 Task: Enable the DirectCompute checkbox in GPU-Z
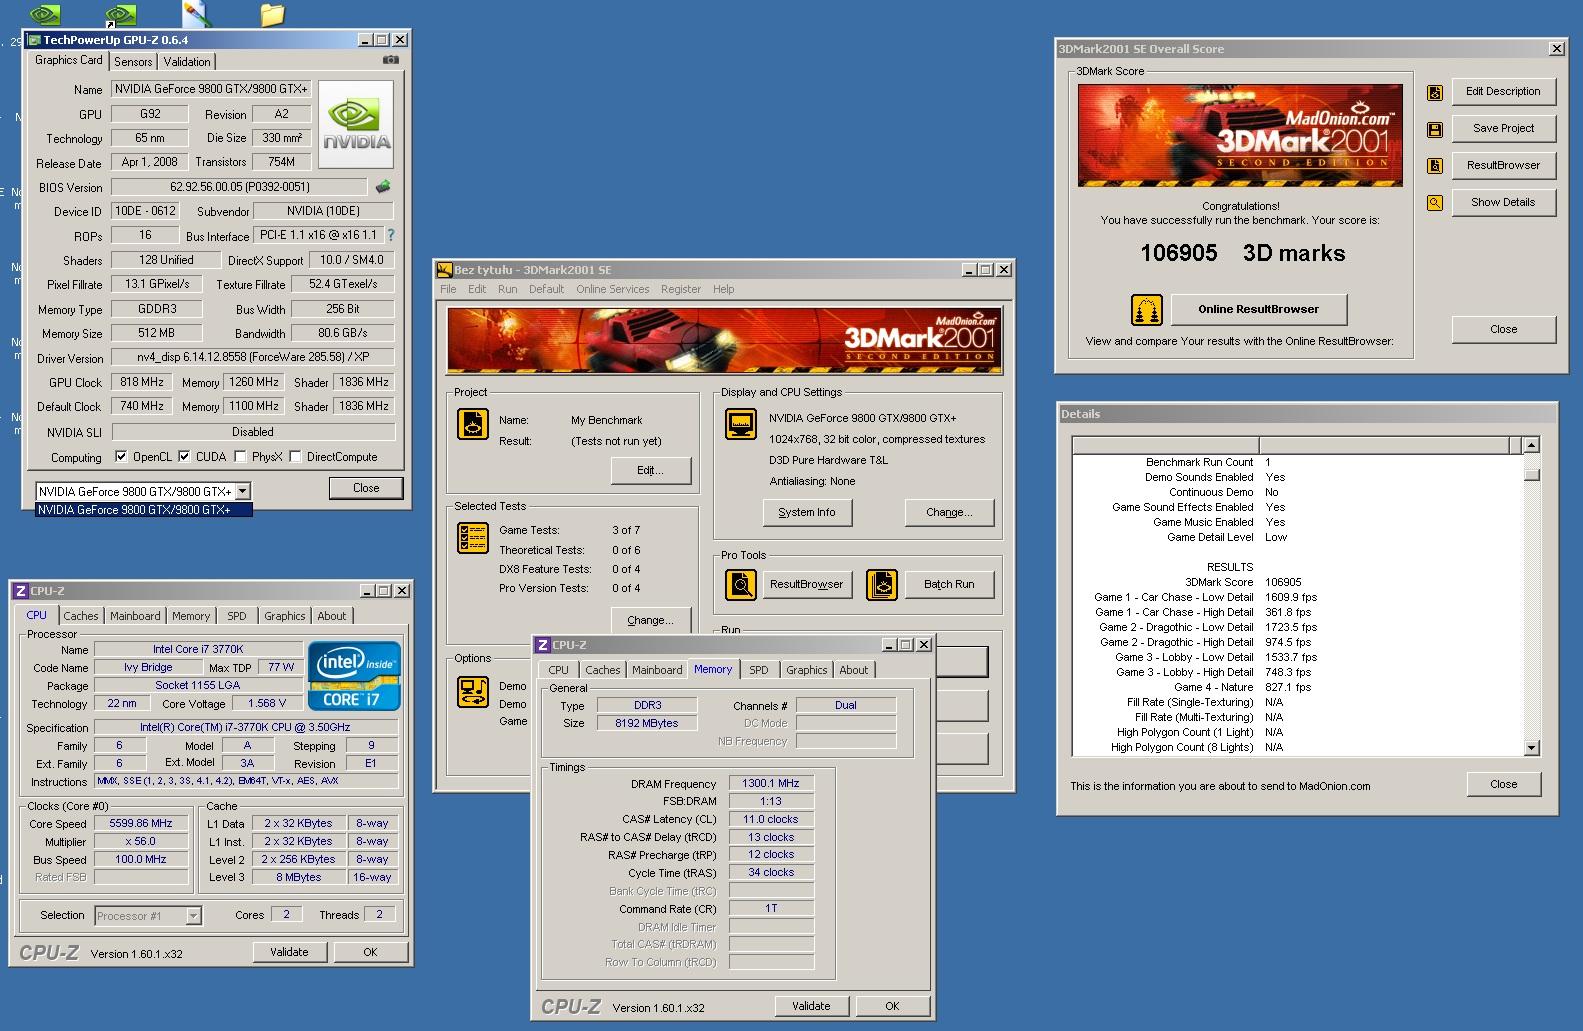(x=295, y=456)
